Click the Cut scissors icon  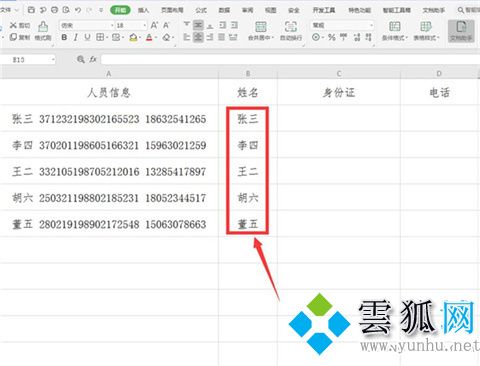click(x=13, y=25)
